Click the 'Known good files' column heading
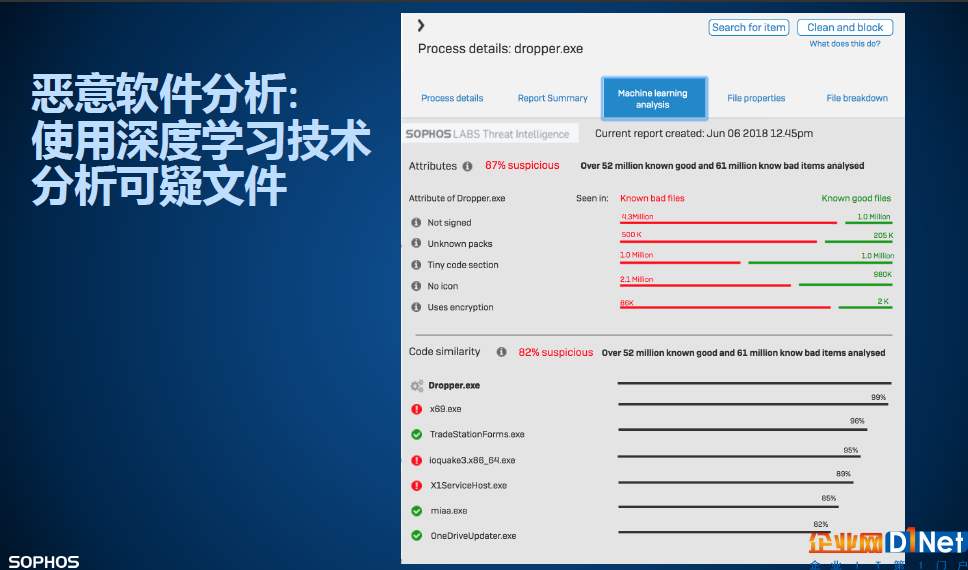Screen dimensions: 968x570 click(x=856, y=198)
